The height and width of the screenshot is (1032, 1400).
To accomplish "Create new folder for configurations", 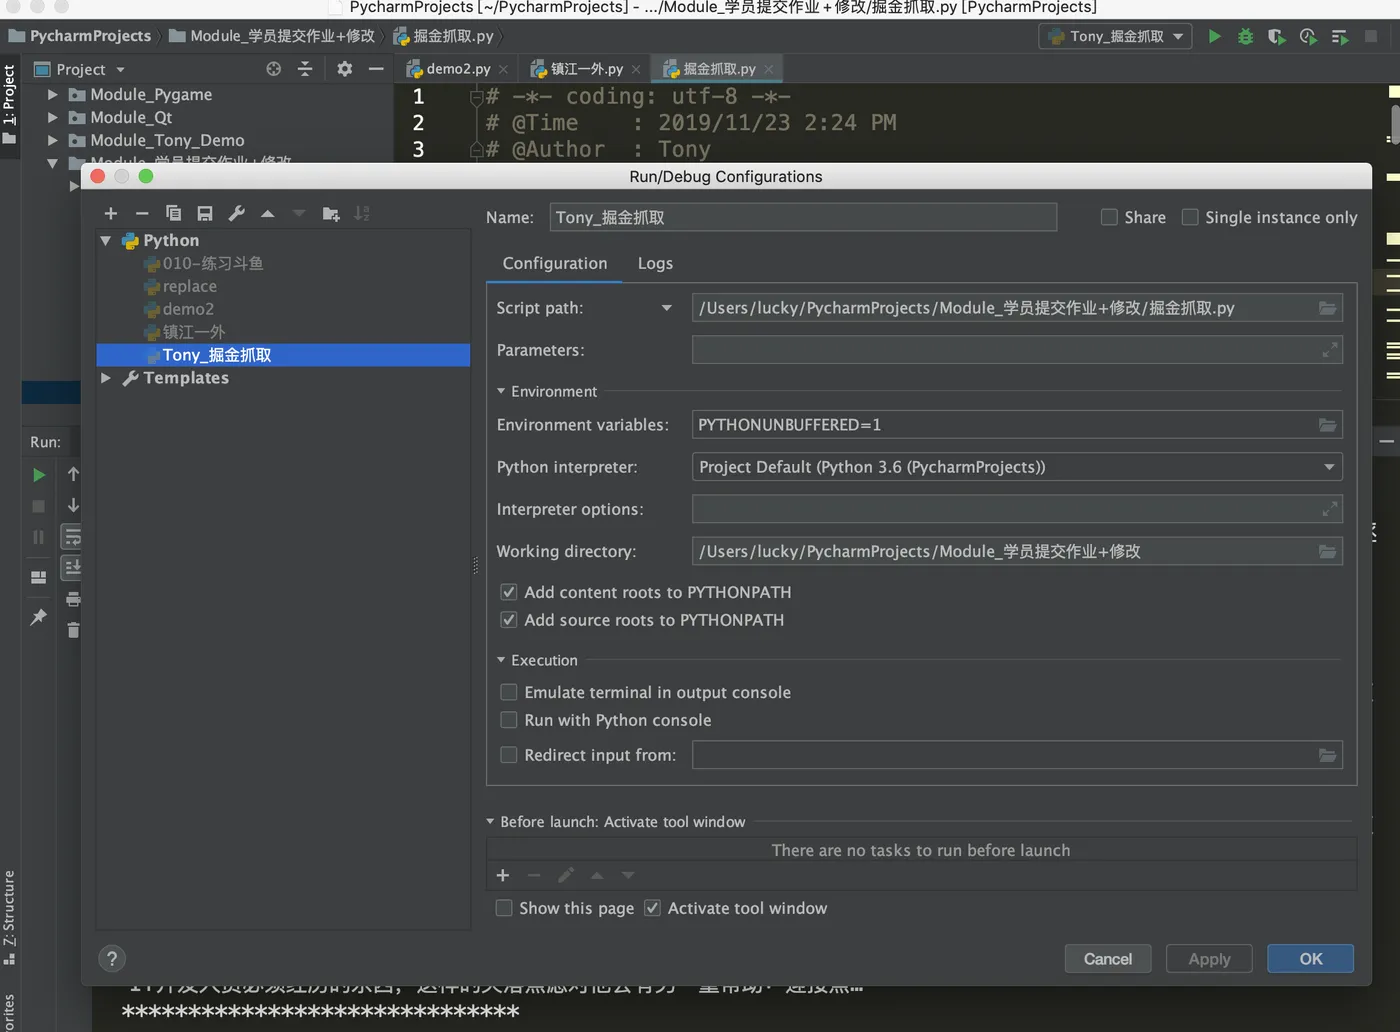I will click(x=331, y=214).
